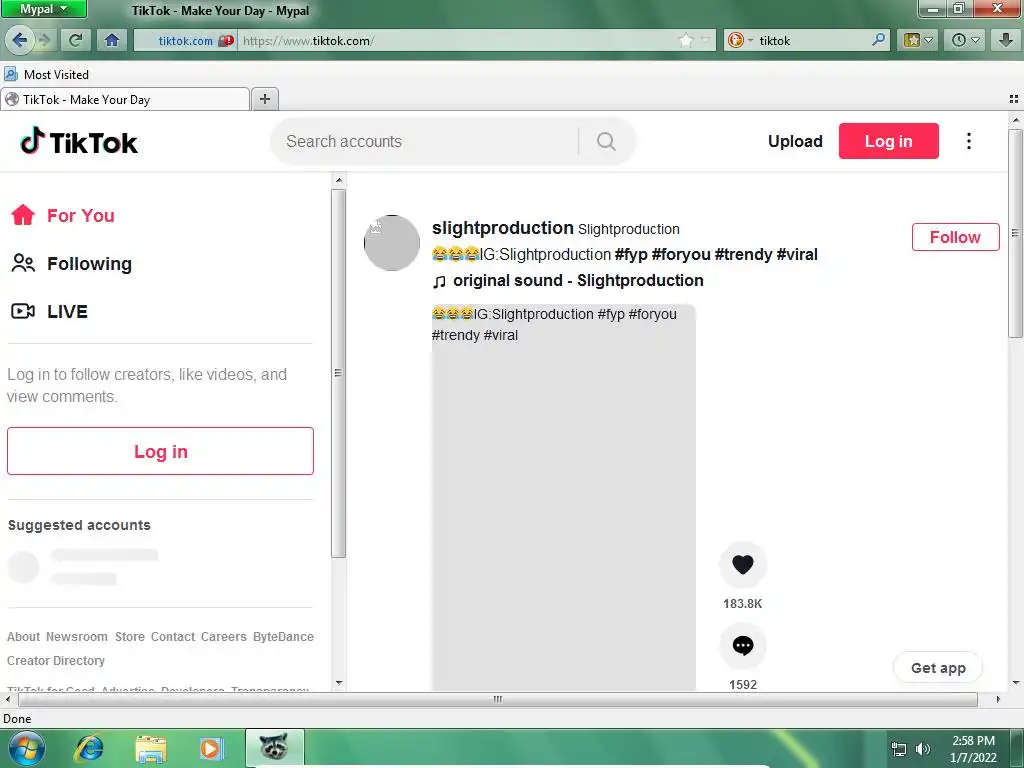Image resolution: width=1024 pixels, height=768 pixels.
Task: Click the site identity warning icon beside tiktok.com
Action: click(x=226, y=40)
